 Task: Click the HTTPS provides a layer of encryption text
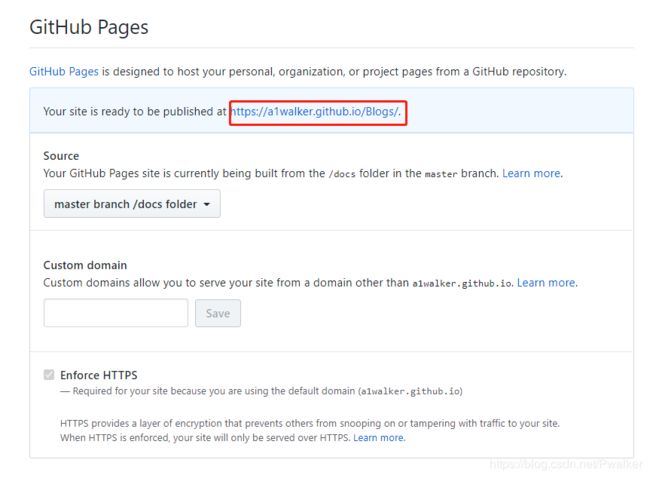tap(310, 424)
